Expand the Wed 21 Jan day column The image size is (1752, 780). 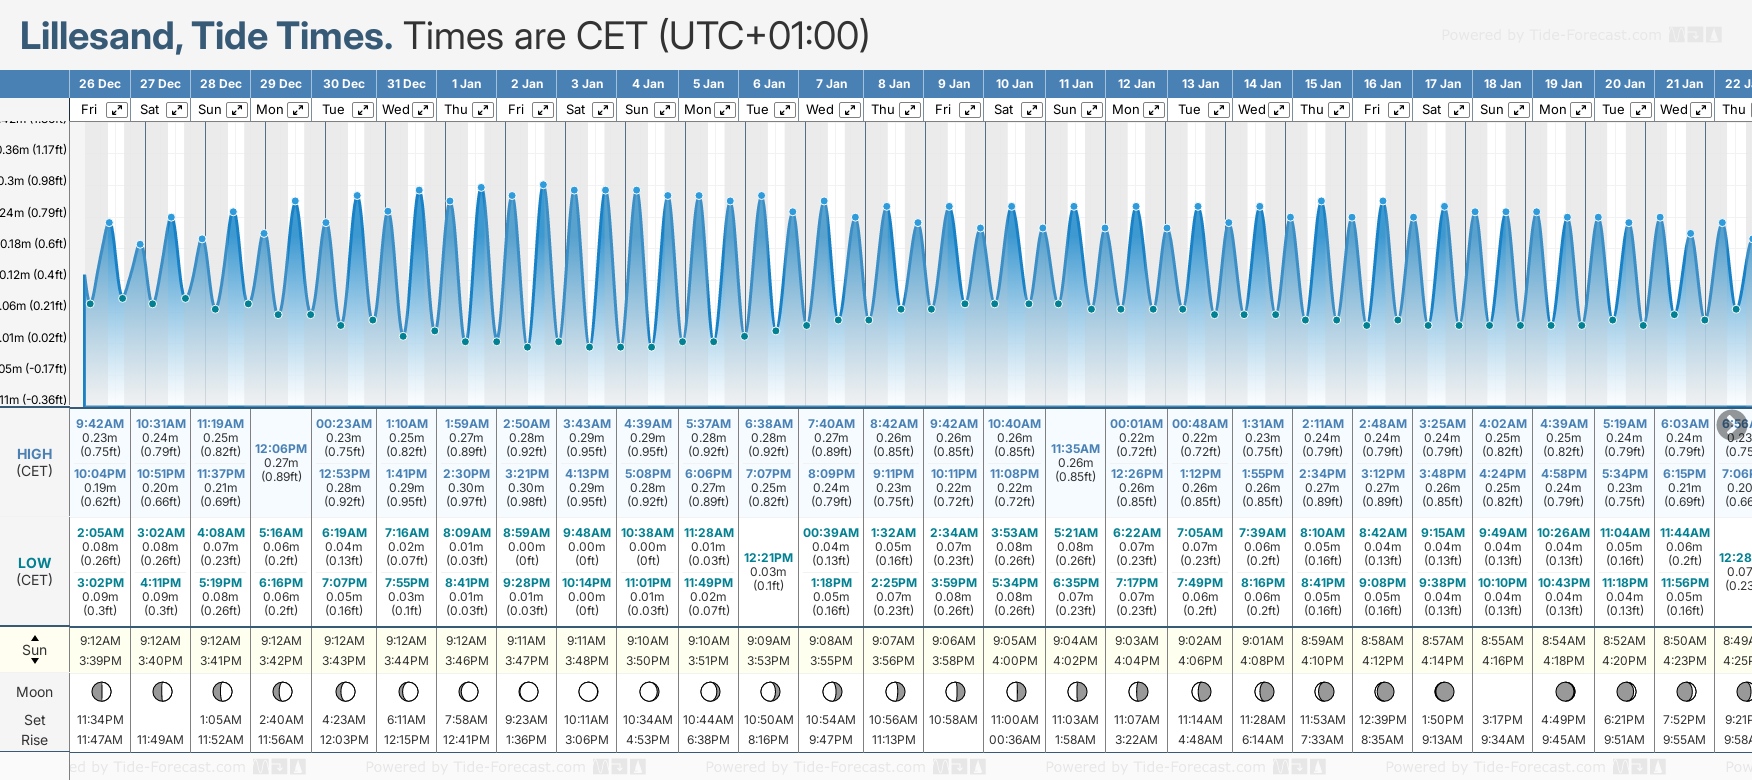(1700, 110)
